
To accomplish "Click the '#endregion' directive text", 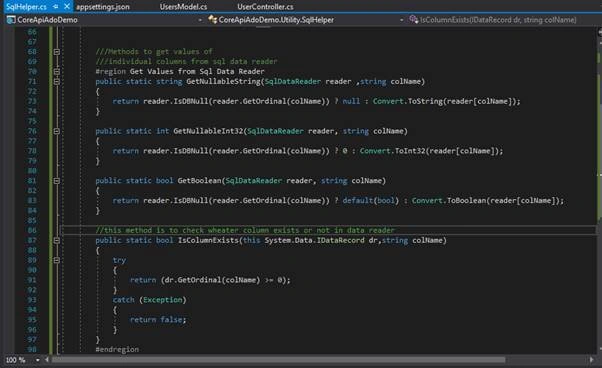I will coord(117,349).
